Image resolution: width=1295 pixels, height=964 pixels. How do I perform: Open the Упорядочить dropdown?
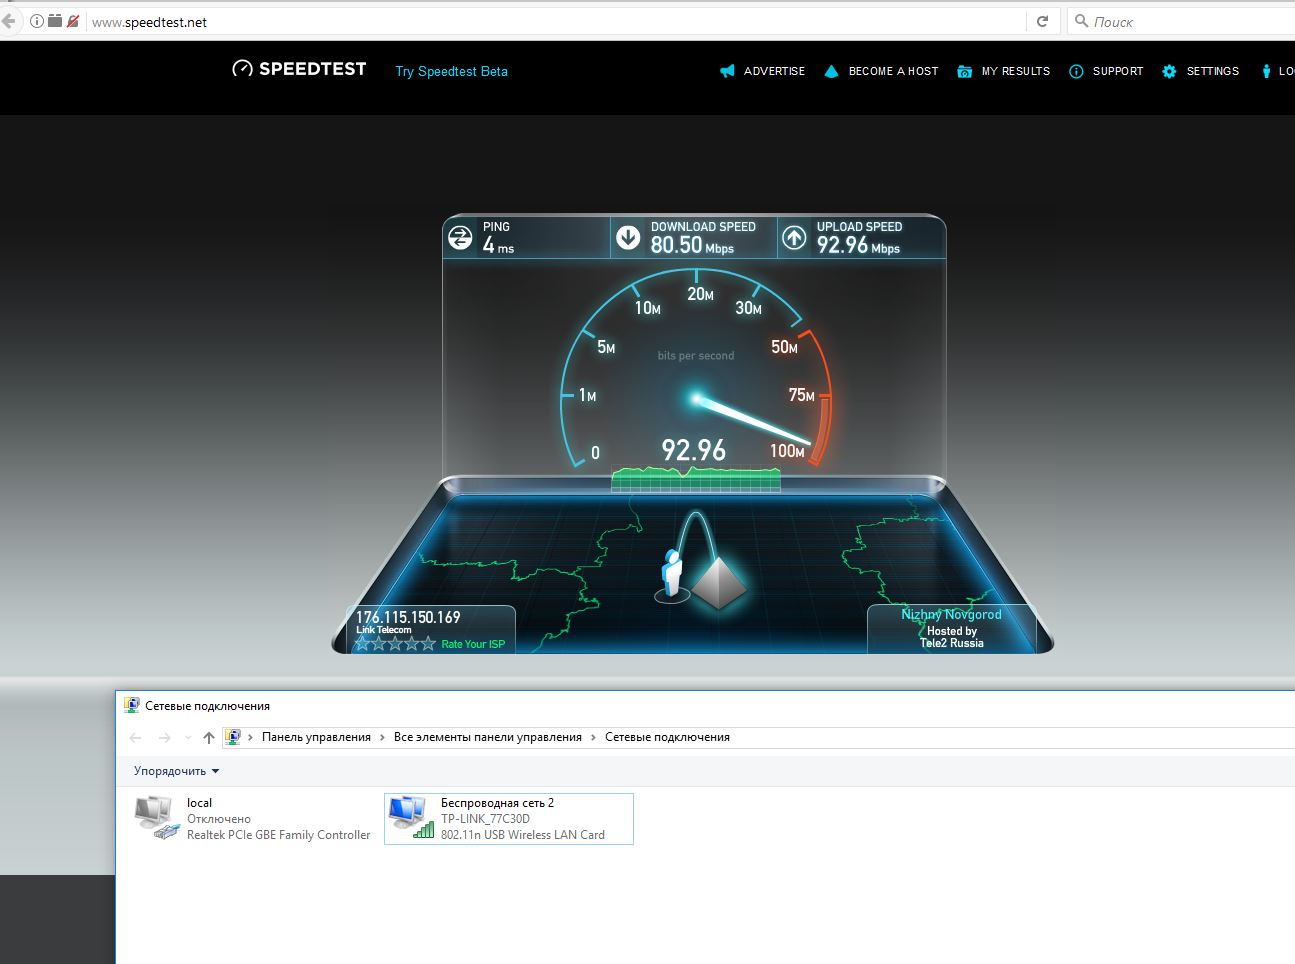click(x=176, y=771)
